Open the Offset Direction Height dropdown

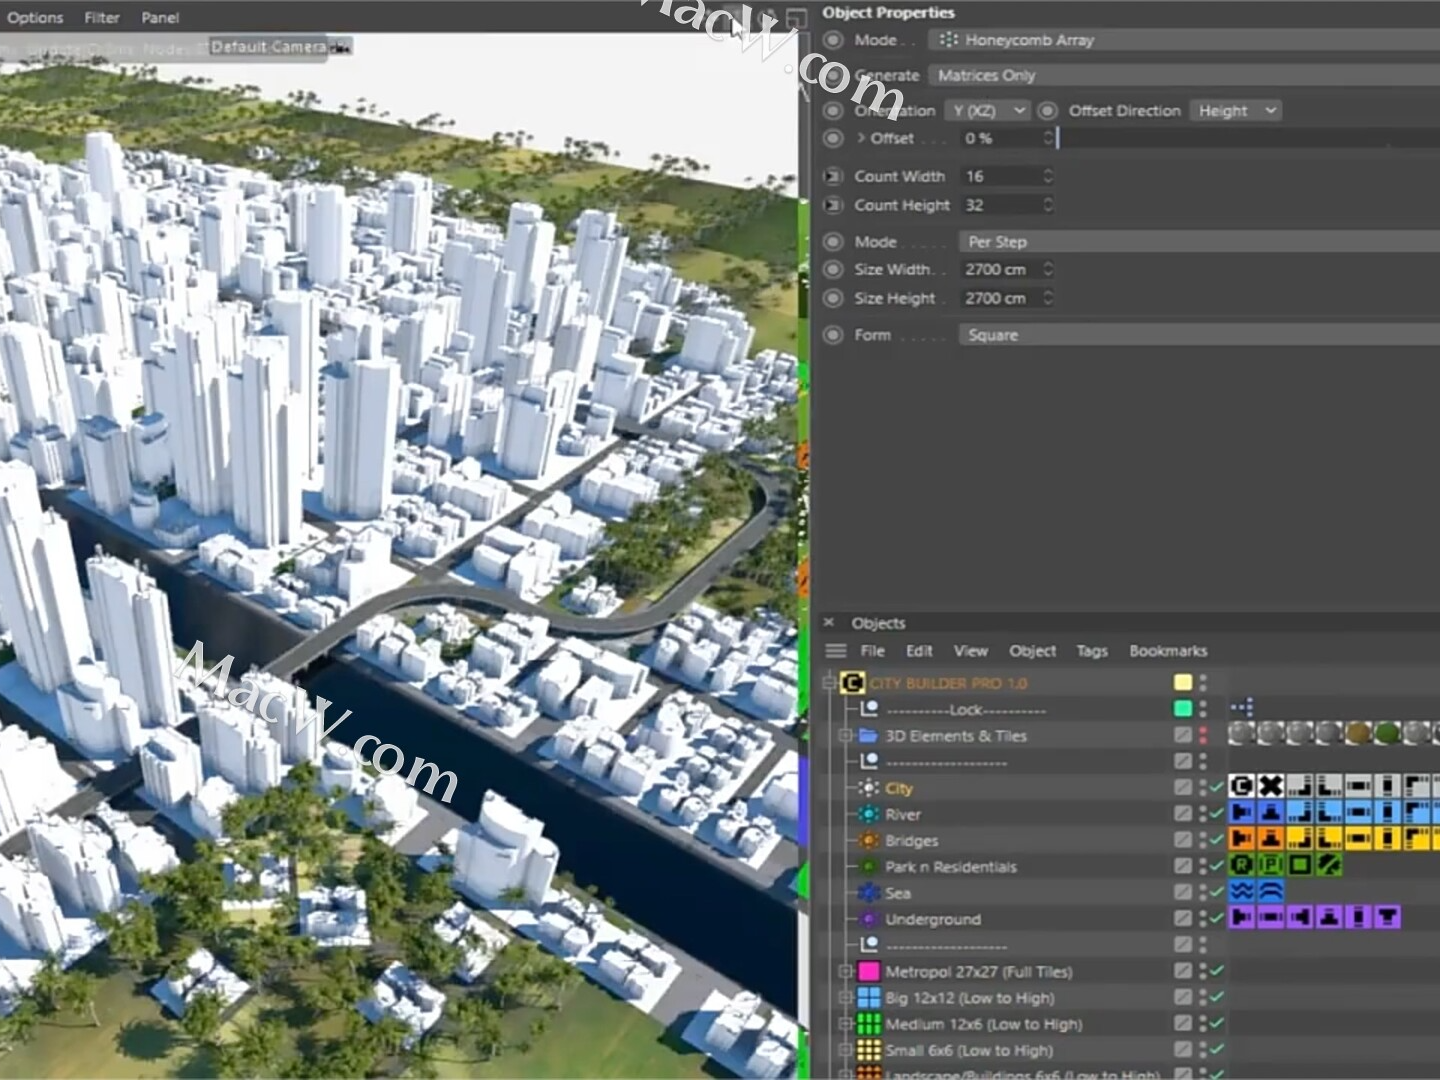pyautogui.click(x=1236, y=110)
